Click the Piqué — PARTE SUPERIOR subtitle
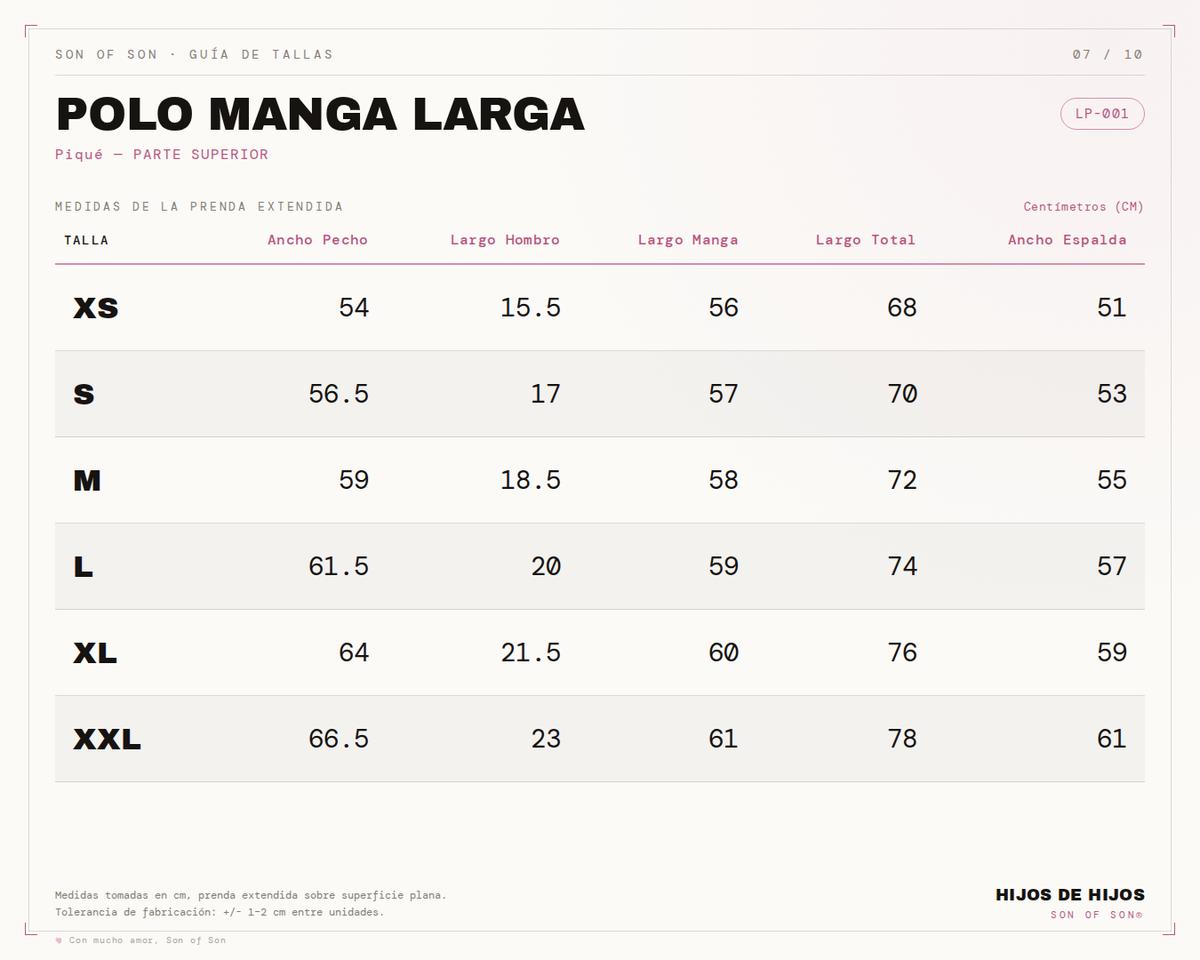Viewport: 1200px width, 960px height. point(162,155)
